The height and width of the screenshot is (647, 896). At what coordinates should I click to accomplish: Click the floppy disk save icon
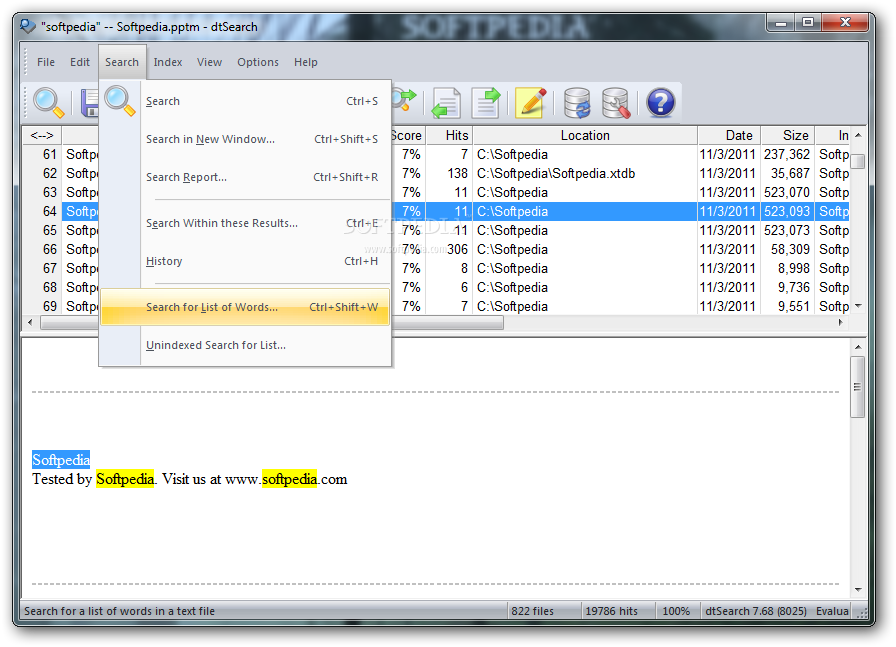click(x=90, y=103)
